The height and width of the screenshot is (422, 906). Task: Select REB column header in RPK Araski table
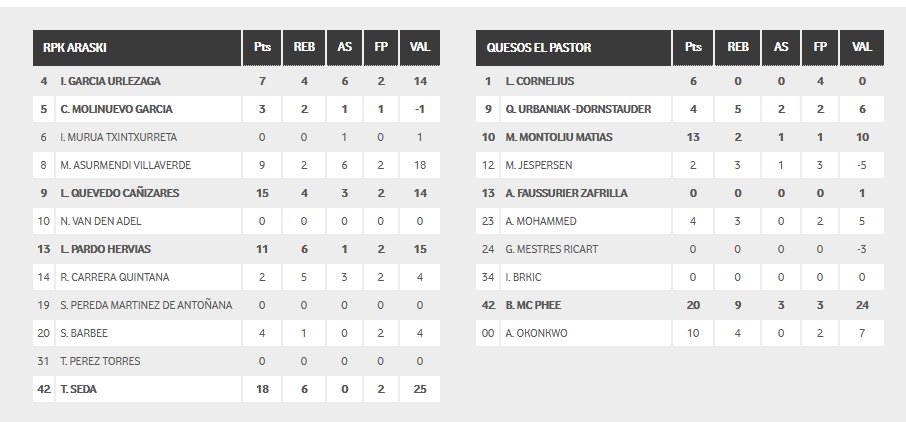click(304, 47)
